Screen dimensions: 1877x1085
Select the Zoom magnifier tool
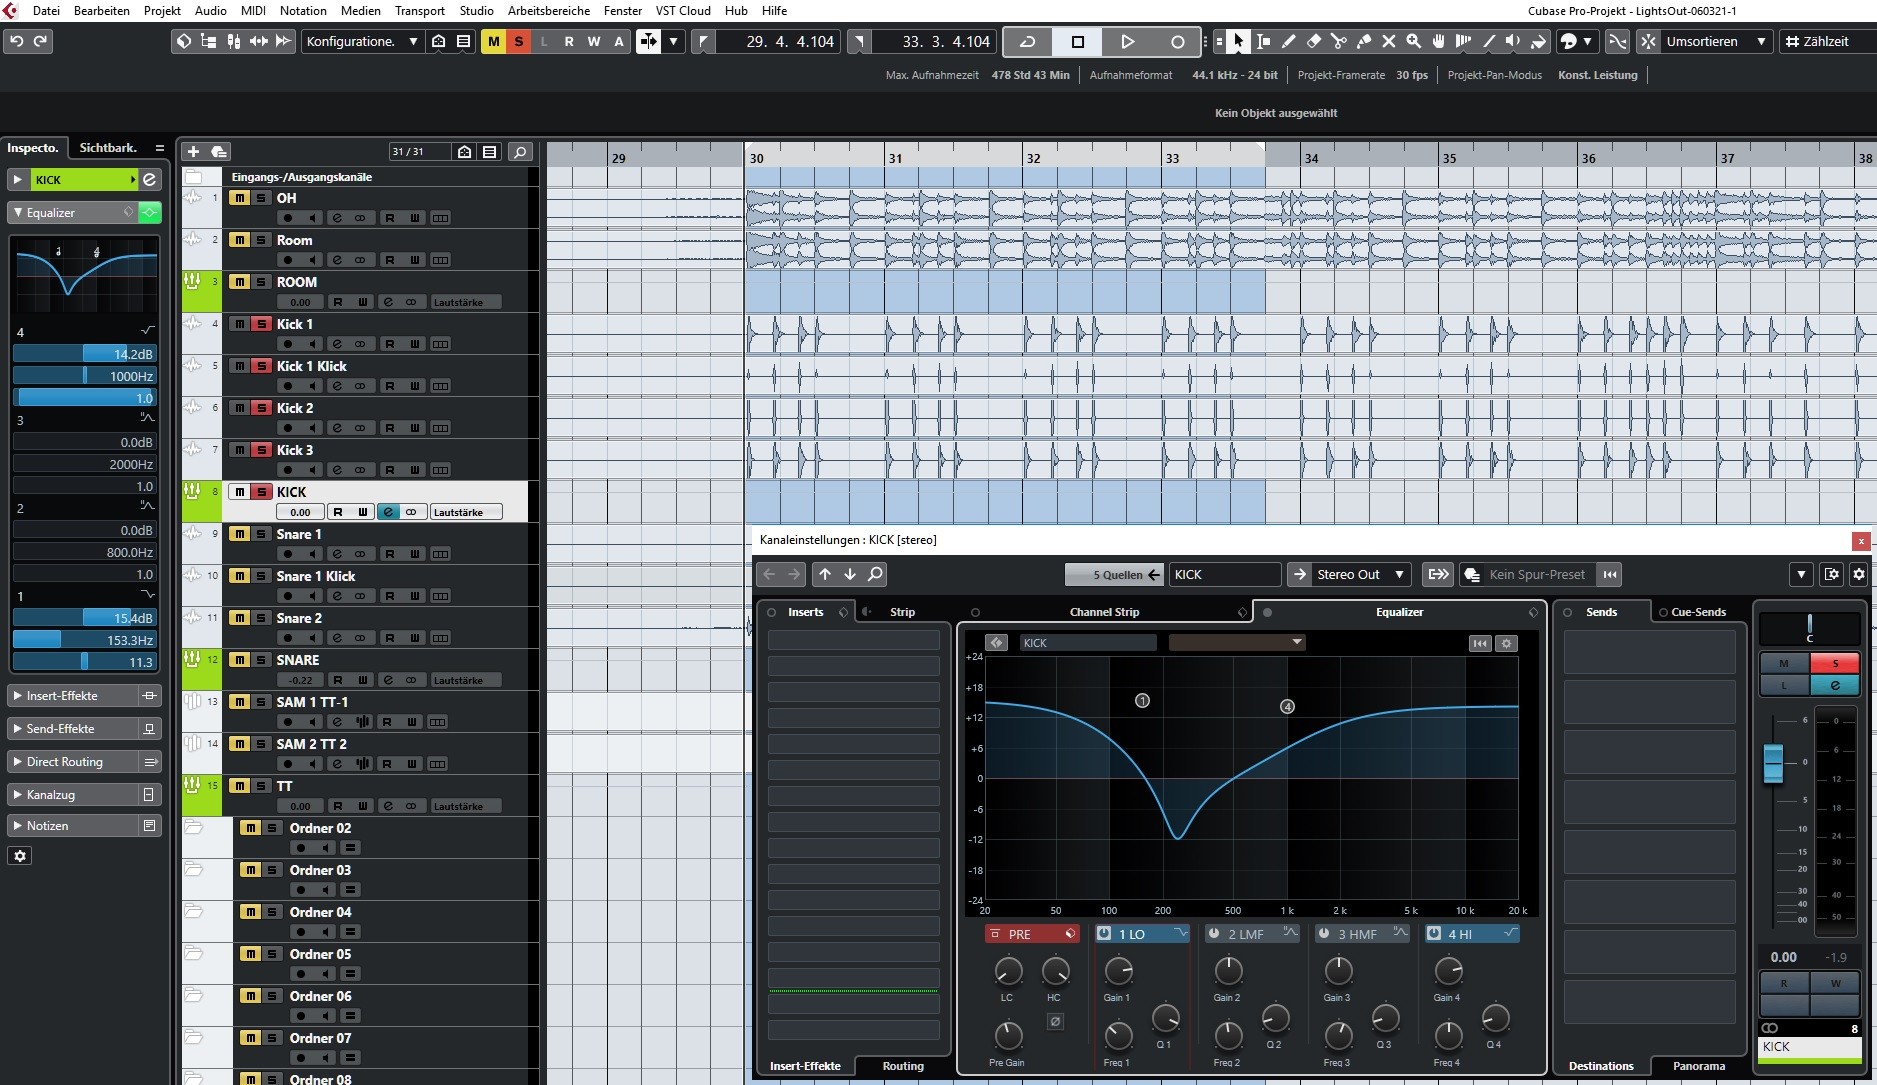[x=1414, y=41]
